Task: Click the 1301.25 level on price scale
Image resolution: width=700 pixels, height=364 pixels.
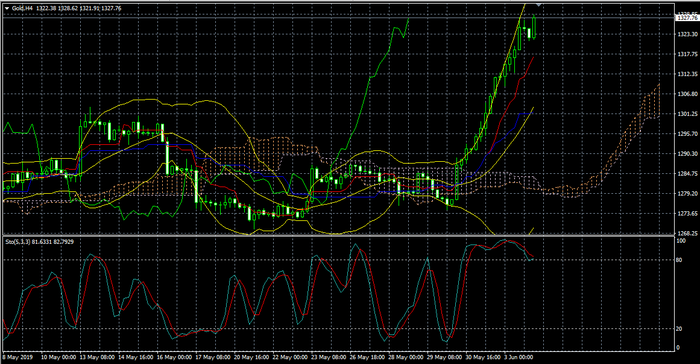Action: click(688, 114)
